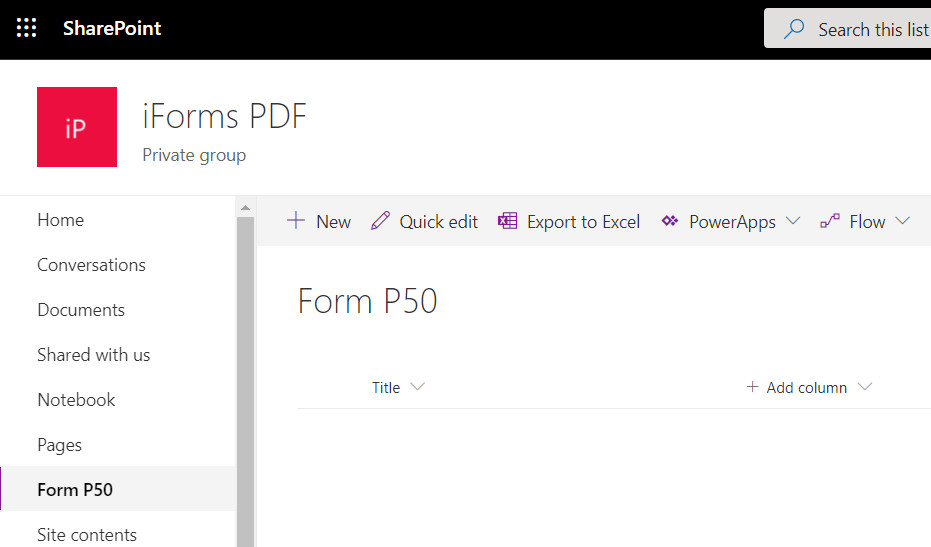Click the Flow connector icon

pyautogui.click(x=829, y=221)
